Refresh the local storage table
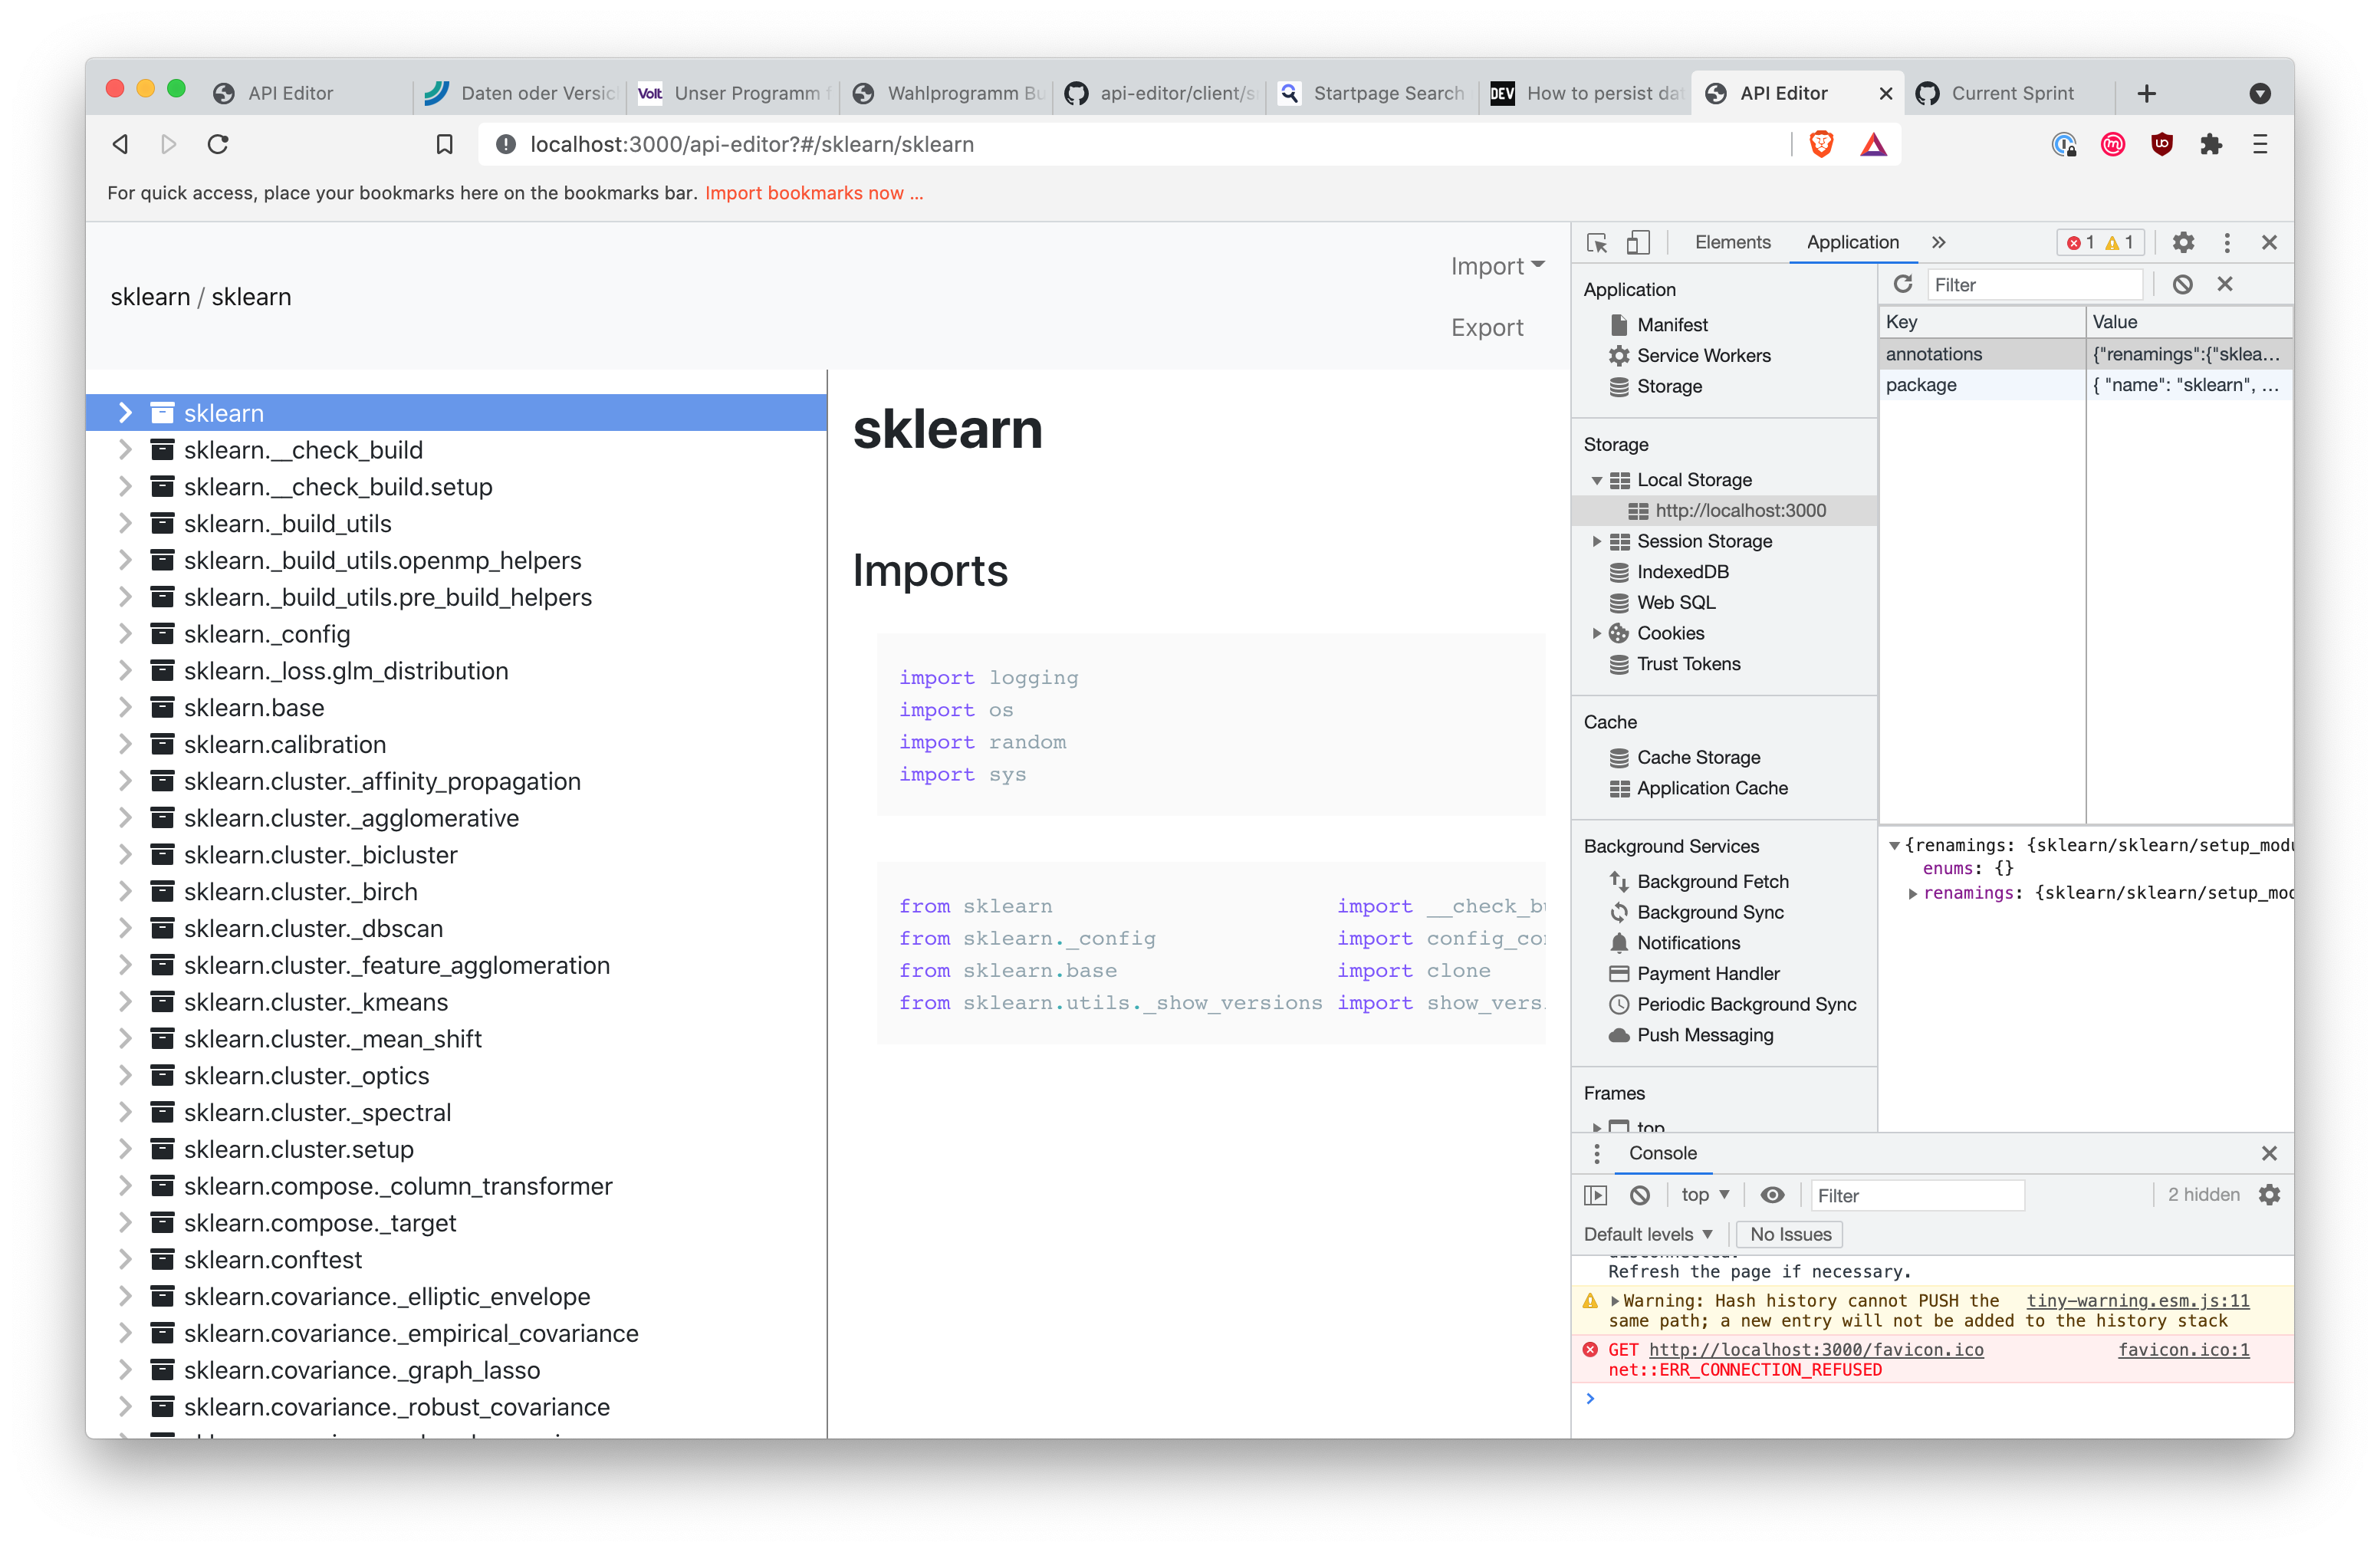 1902,285
